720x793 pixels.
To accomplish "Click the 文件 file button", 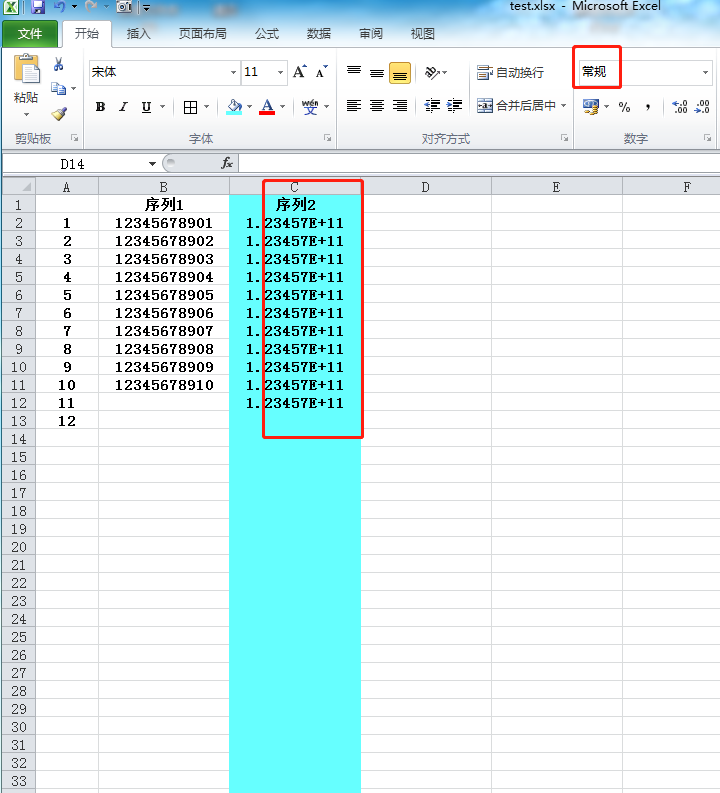I will tap(30, 34).
